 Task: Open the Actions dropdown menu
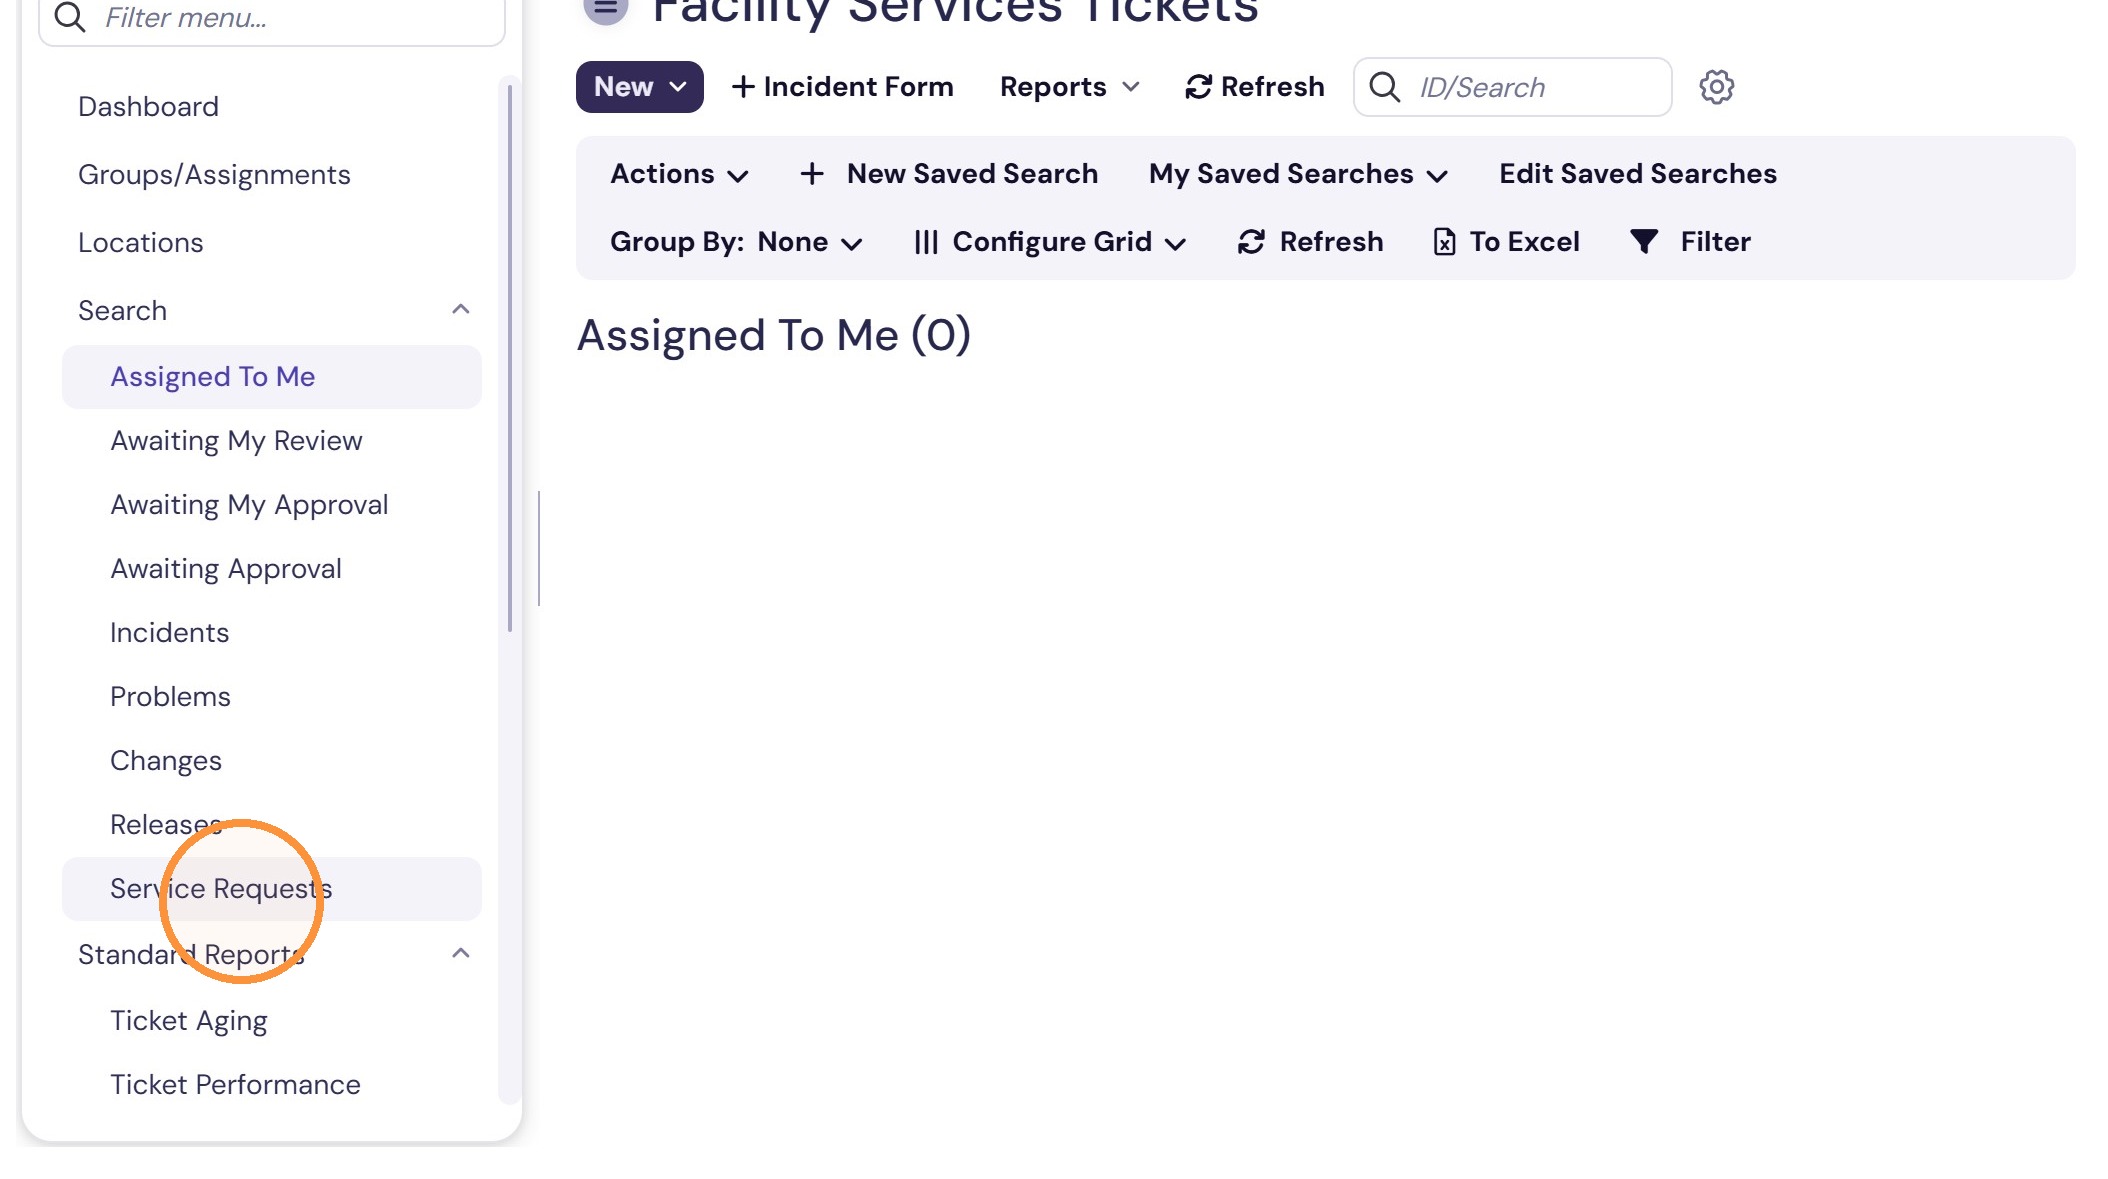tap(679, 174)
